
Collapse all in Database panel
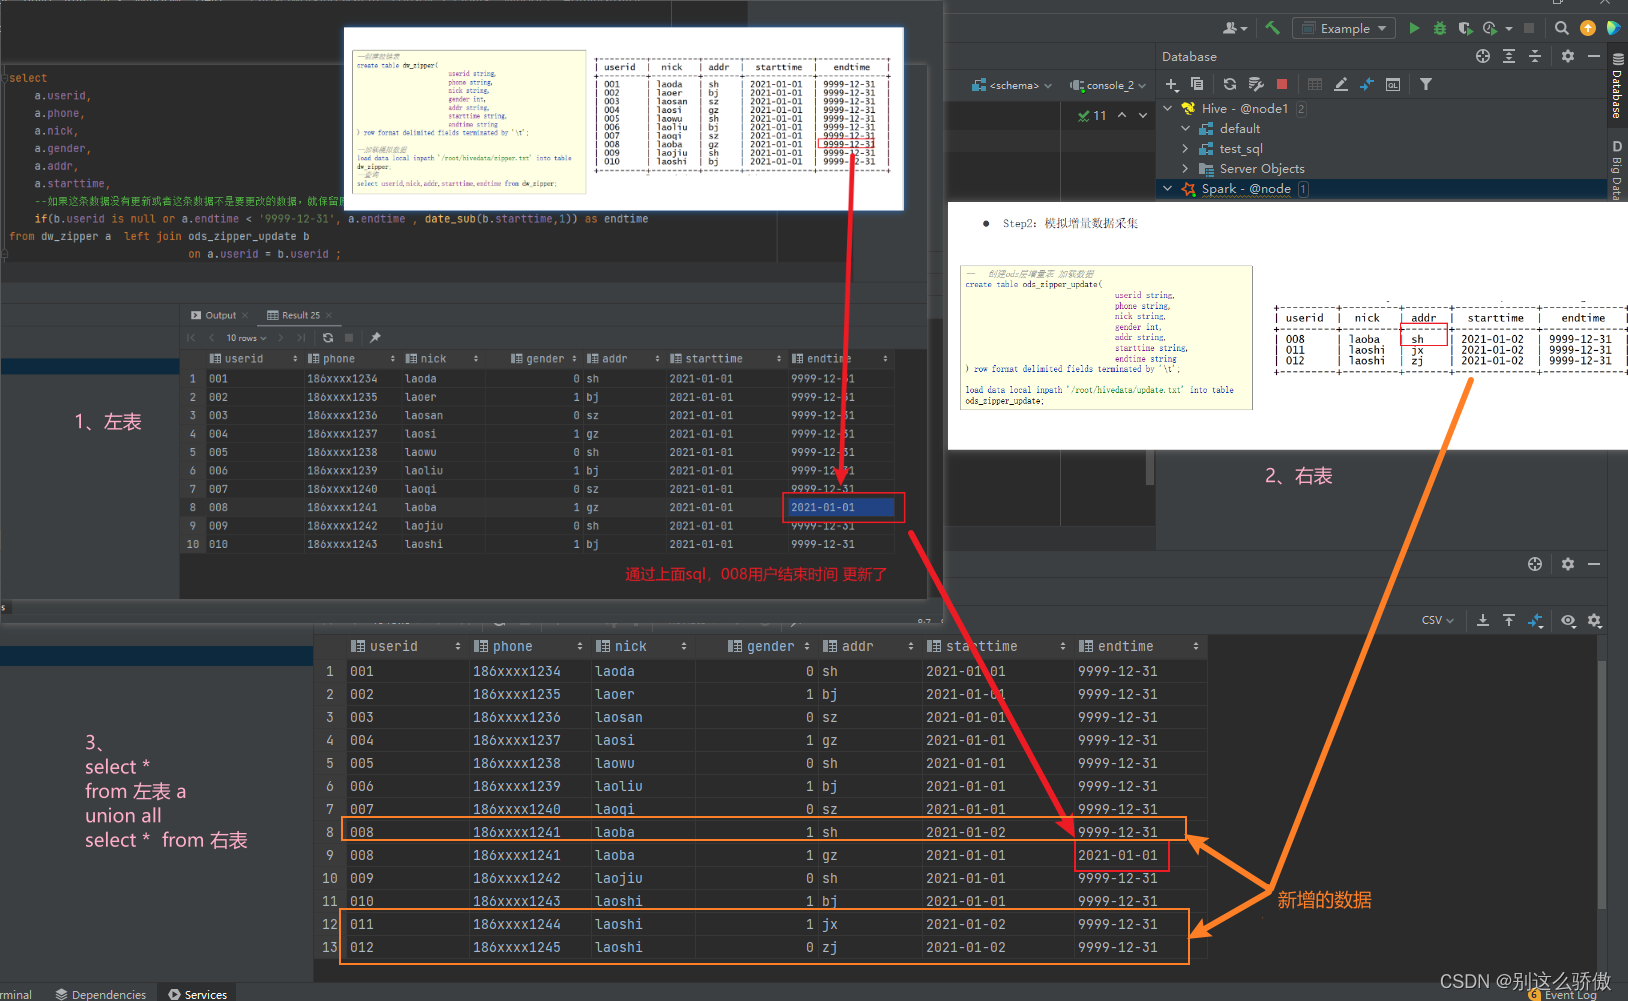[x=1535, y=56]
